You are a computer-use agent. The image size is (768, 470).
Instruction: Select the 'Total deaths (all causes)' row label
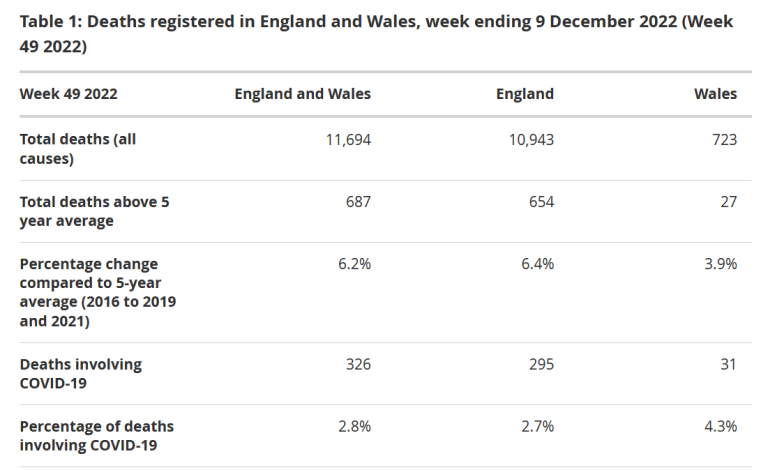tap(78, 149)
